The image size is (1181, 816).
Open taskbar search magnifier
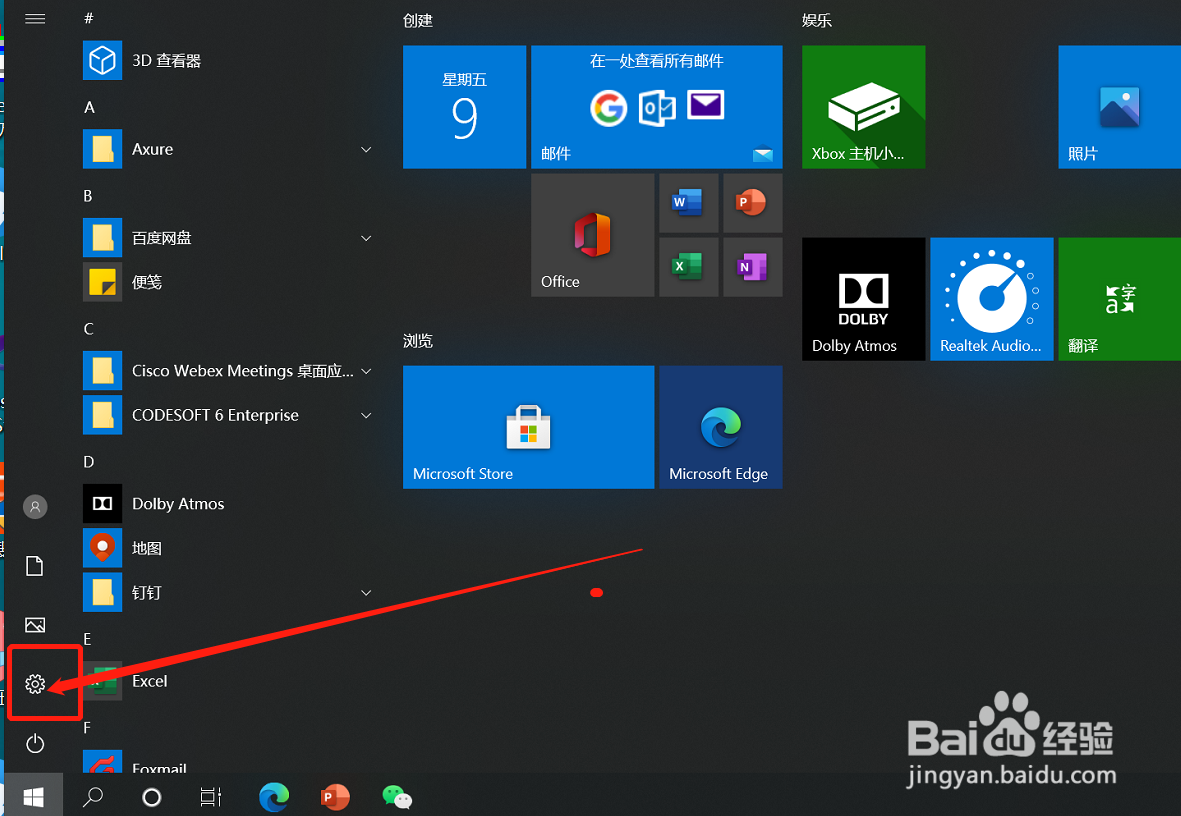click(93, 796)
